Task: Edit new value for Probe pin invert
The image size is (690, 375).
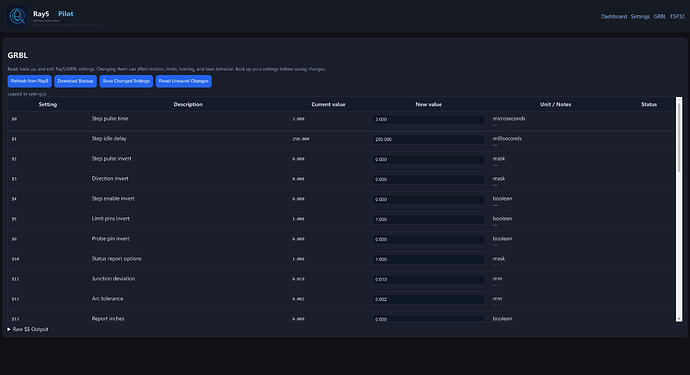Action: click(x=428, y=239)
